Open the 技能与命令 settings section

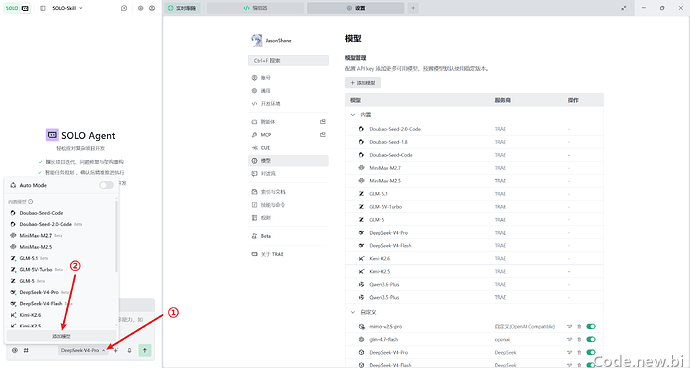(x=288, y=205)
